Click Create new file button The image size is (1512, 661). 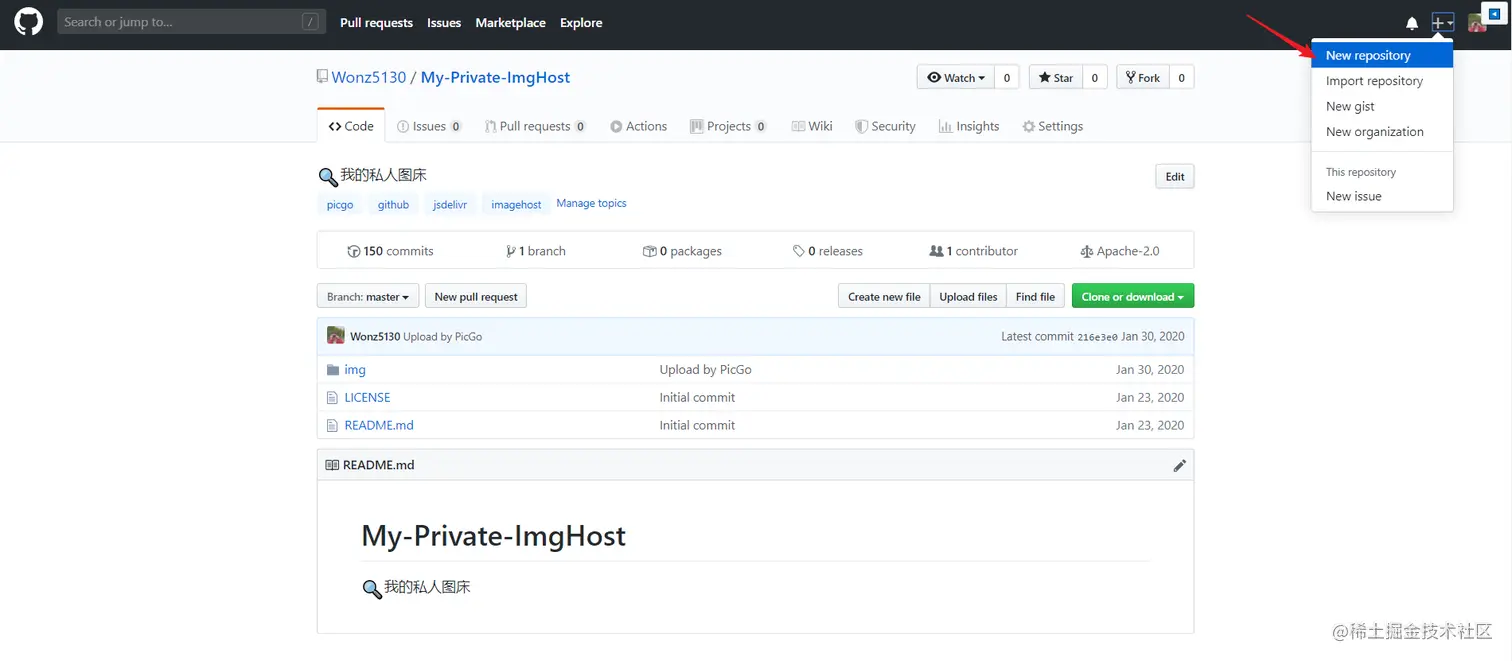pos(884,297)
